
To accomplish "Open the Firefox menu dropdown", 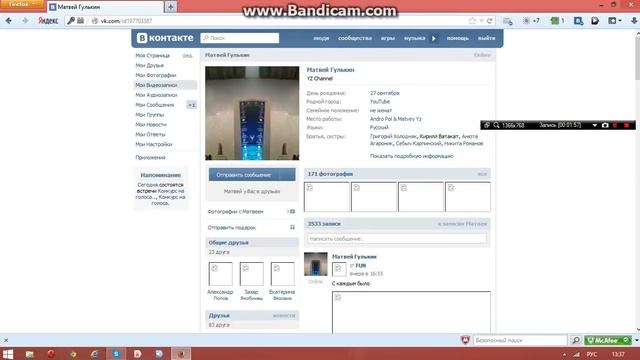I will click(x=21, y=4).
